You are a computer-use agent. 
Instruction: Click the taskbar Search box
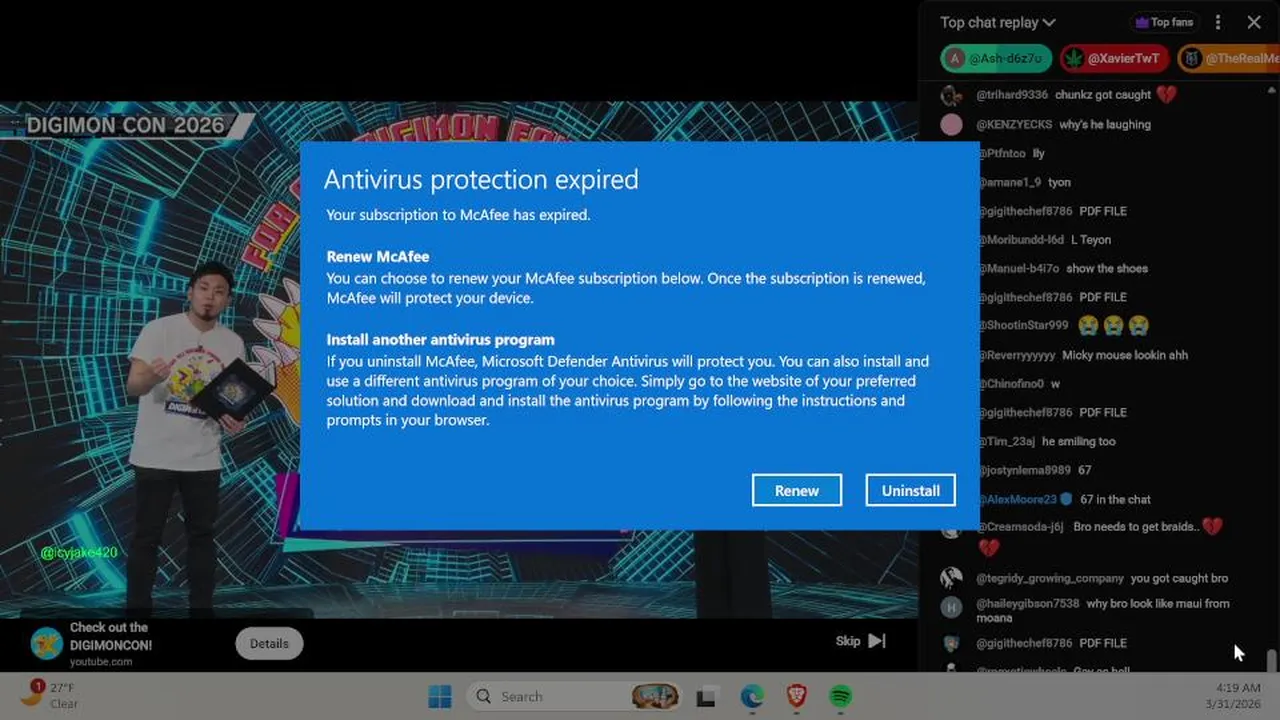click(576, 696)
